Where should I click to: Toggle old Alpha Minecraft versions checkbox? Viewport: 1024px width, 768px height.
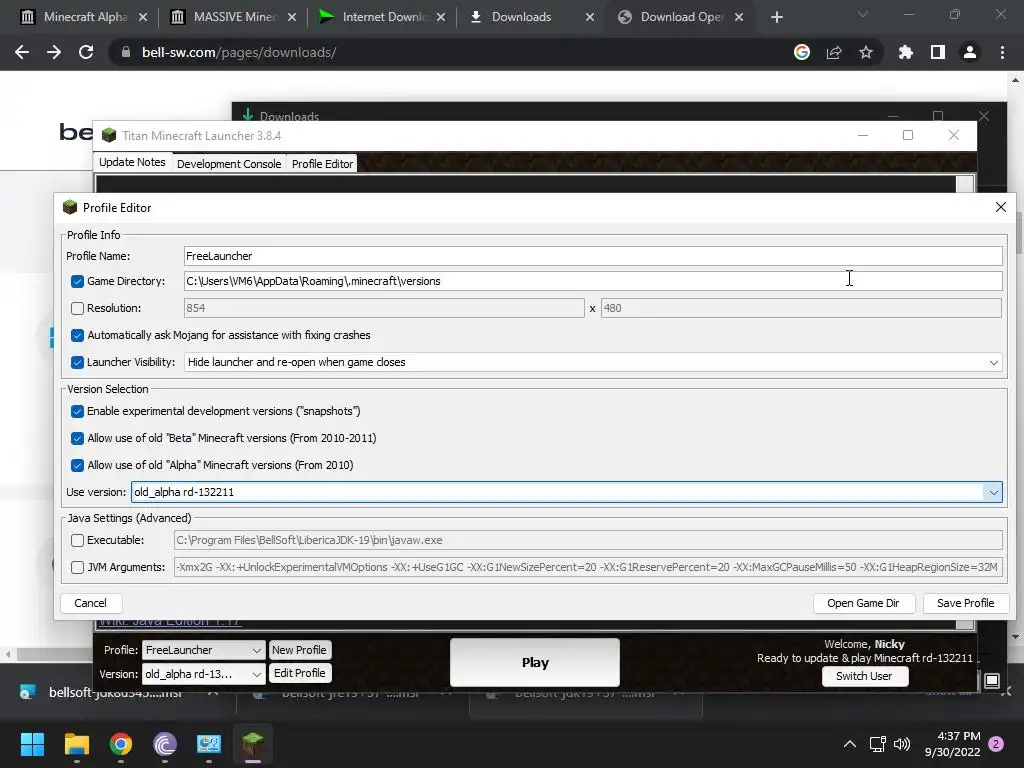click(77, 466)
